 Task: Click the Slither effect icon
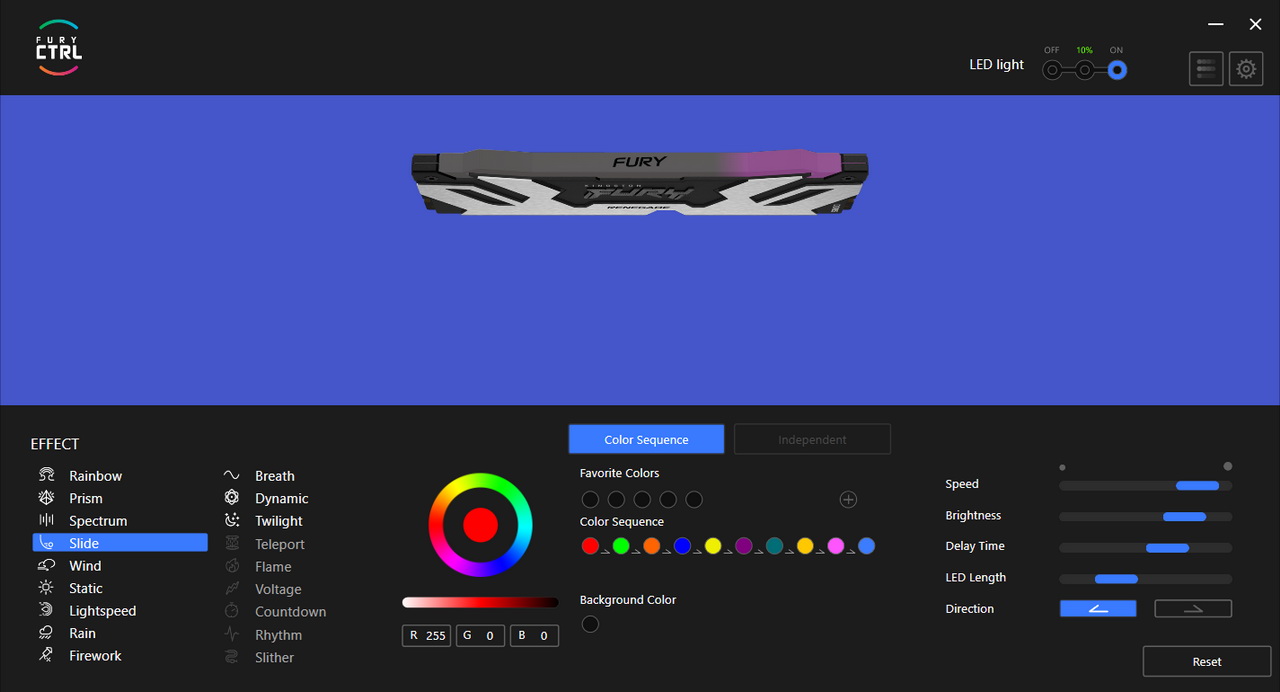pyautogui.click(x=232, y=657)
